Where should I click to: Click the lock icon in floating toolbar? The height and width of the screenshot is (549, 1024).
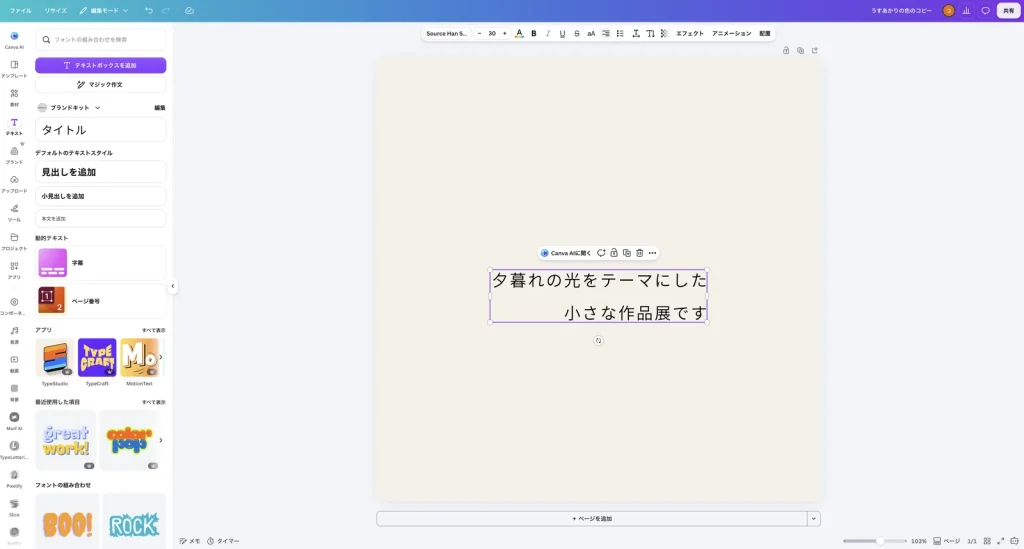614,253
